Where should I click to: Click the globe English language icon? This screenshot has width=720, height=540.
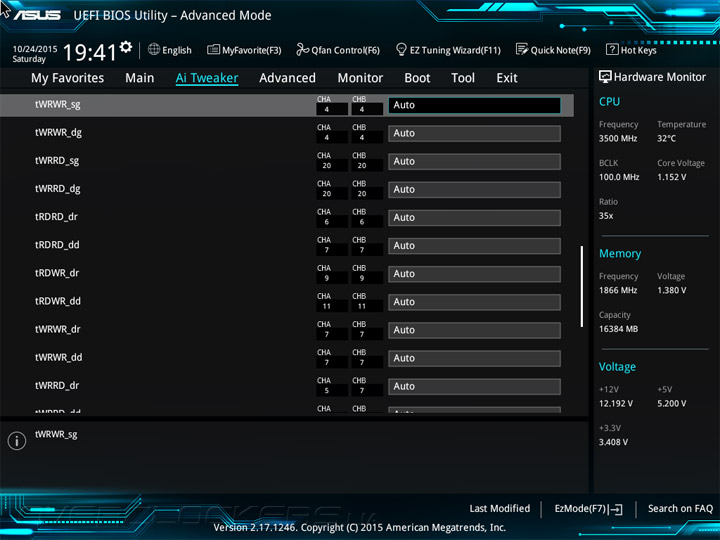coord(154,50)
